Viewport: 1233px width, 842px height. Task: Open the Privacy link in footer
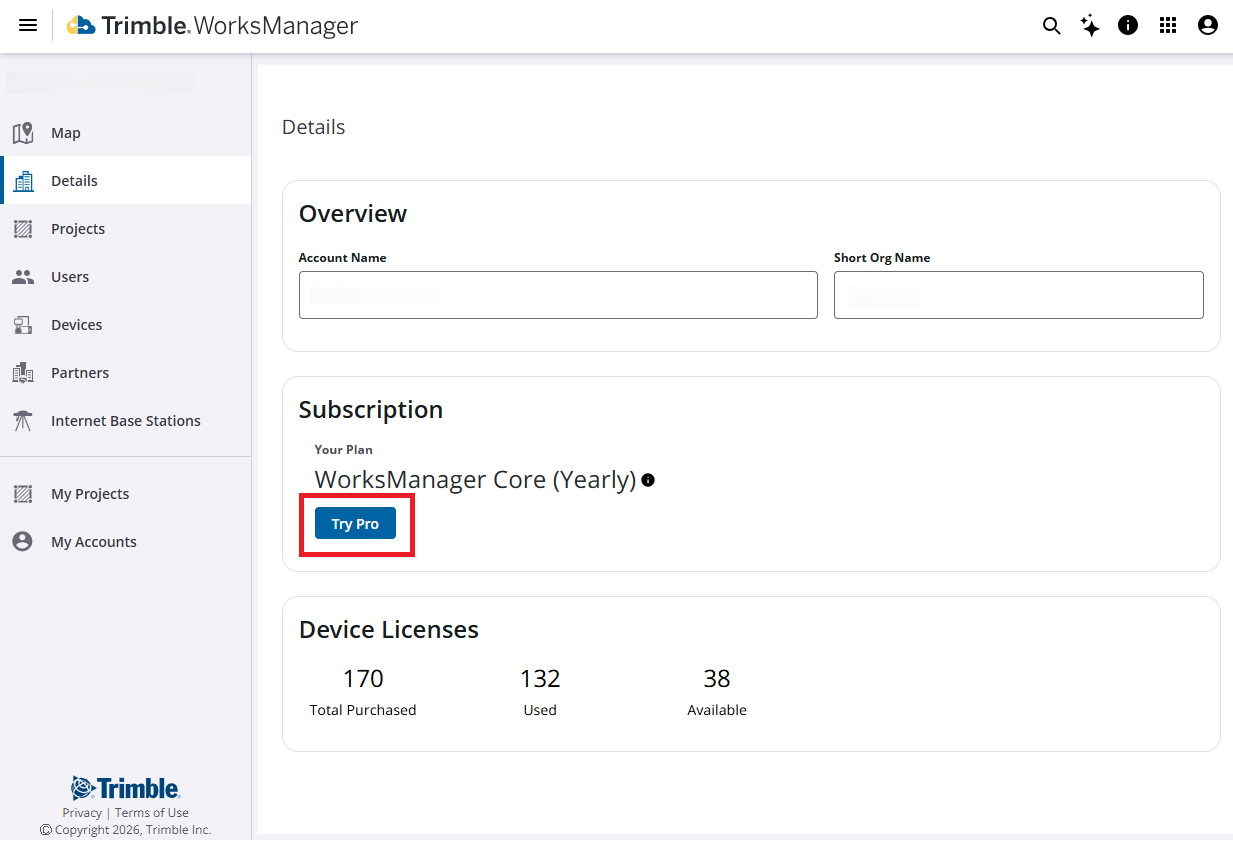(x=81, y=813)
